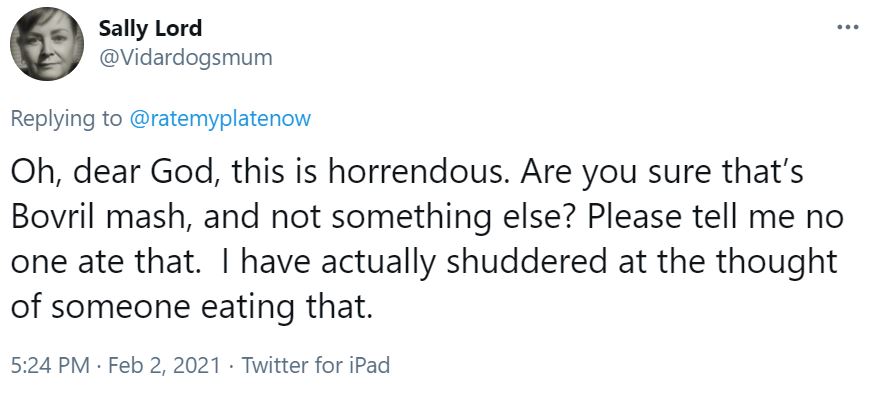Open the @ratemyplatenow mention link
Image resolution: width=876 pixels, height=397 pixels.
[x=220, y=119]
